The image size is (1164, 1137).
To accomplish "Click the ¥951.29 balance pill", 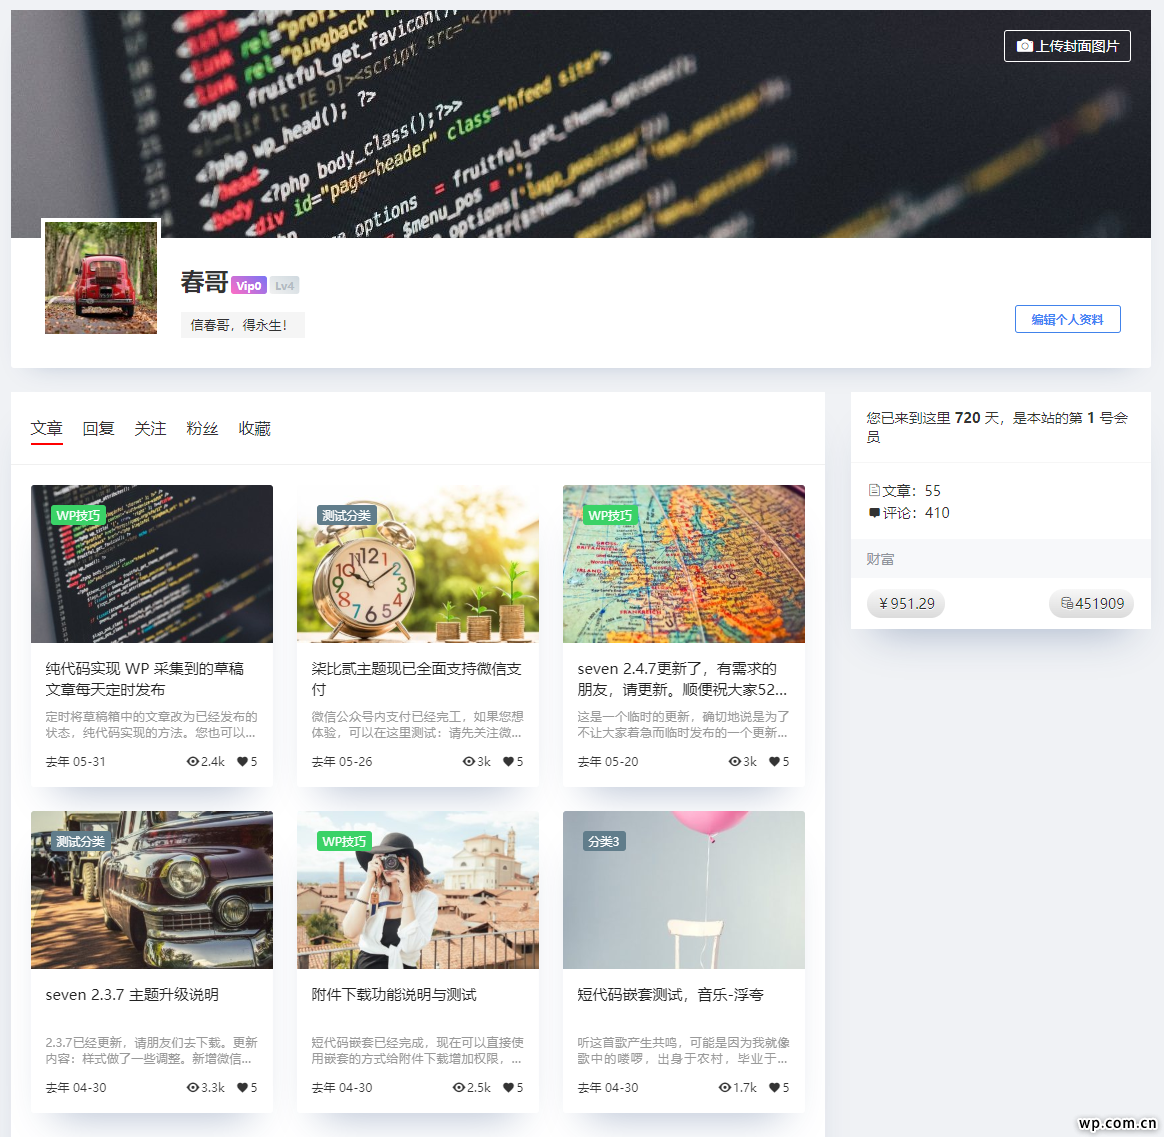I will (x=906, y=603).
